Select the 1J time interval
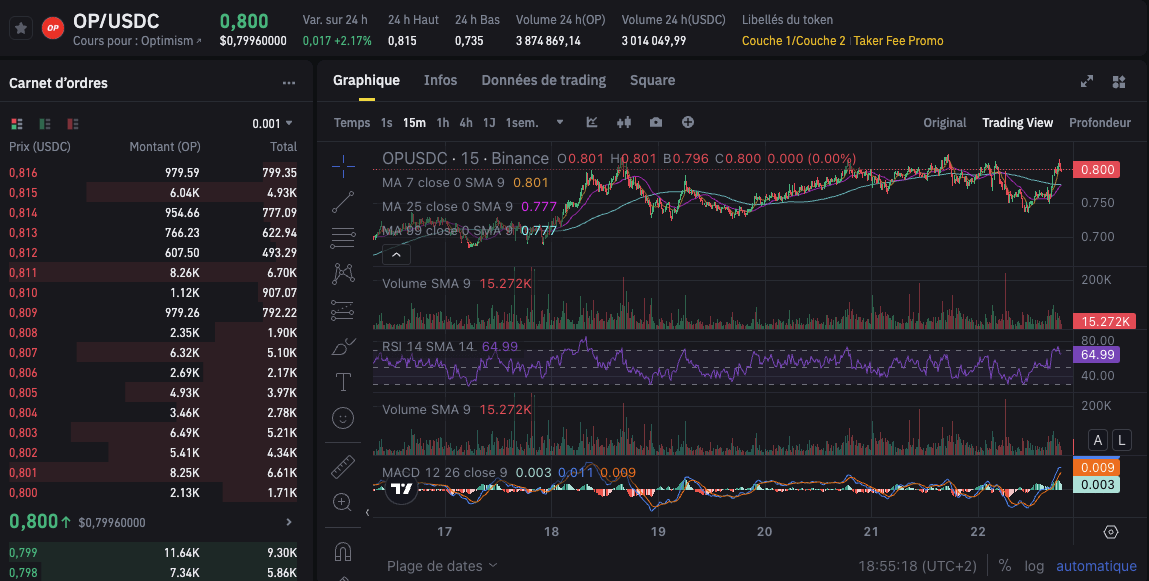 [489, 122]
